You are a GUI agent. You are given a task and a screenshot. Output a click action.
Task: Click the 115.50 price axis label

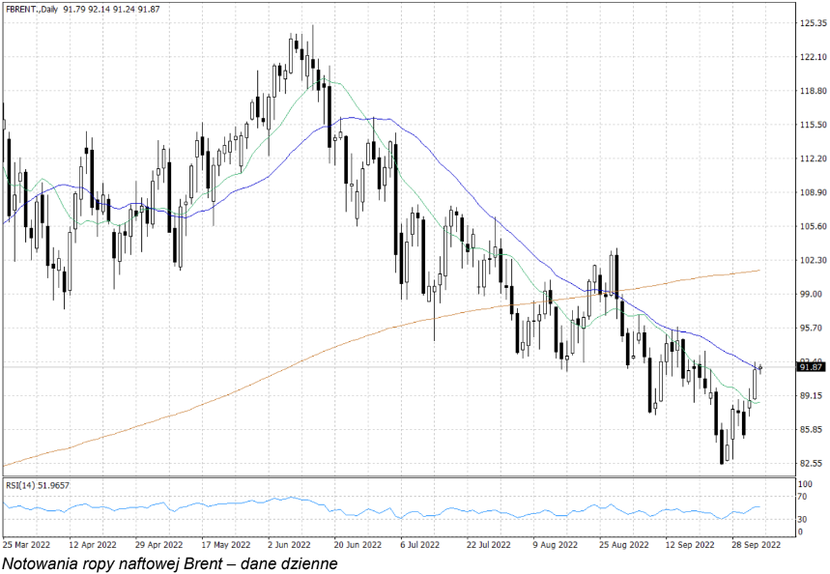[811, 125]
